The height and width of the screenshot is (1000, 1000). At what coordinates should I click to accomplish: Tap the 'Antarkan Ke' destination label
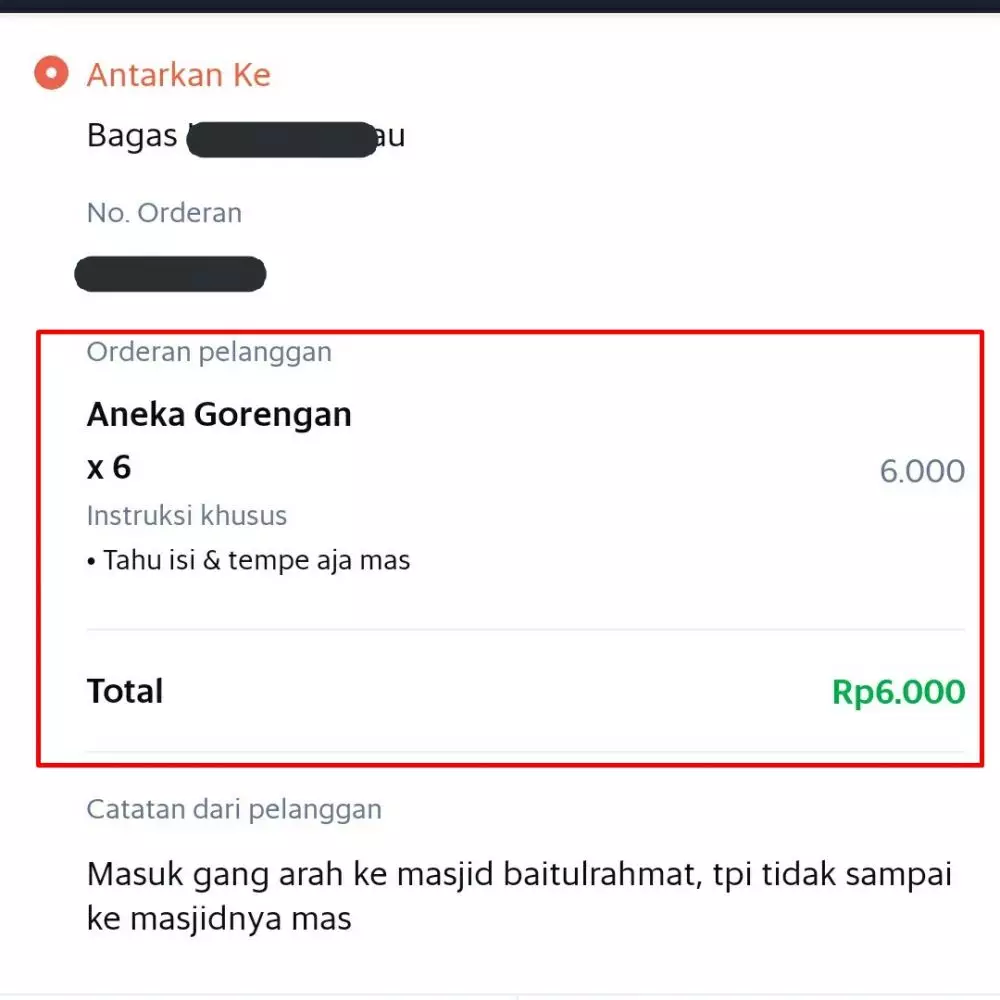179,74
